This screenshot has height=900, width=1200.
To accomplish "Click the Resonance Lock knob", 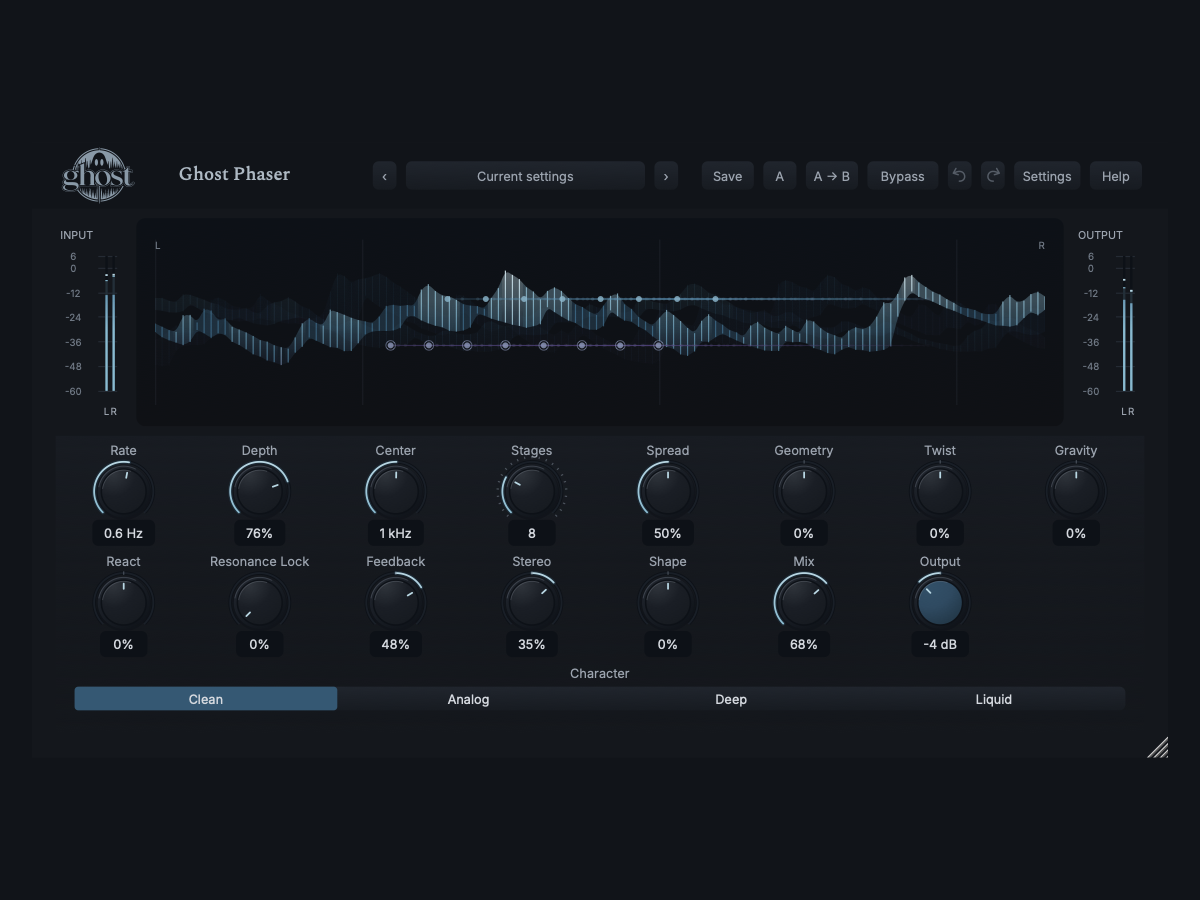I will (259, 602).
